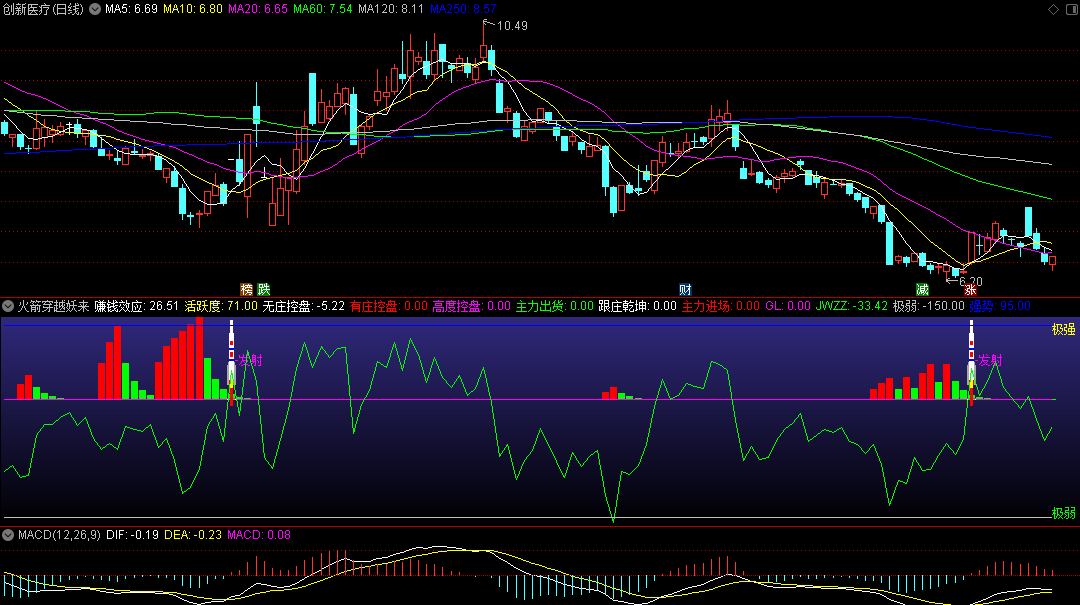Click the 创新医疗 (日线) chart title

point(44,9)
